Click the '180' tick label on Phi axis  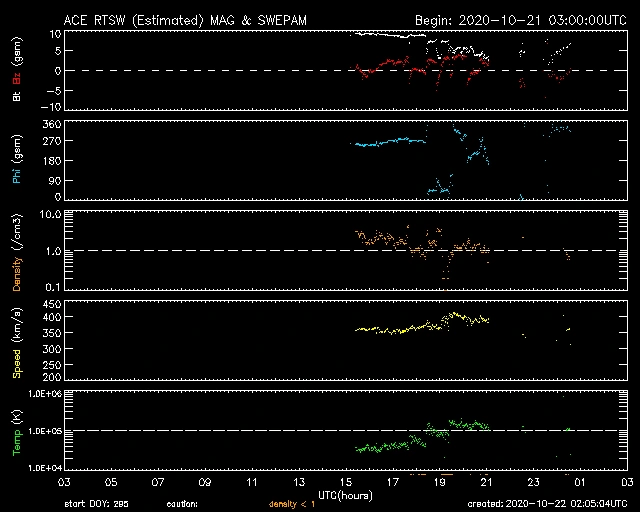[52, 161]
